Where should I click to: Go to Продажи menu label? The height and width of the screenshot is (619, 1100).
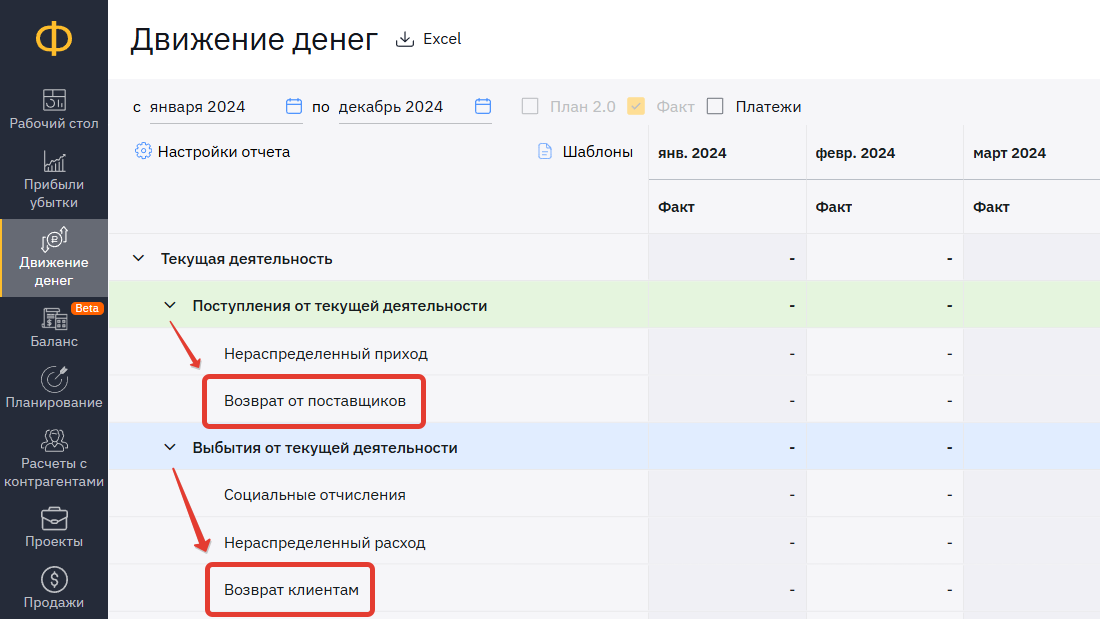point(54,603)
